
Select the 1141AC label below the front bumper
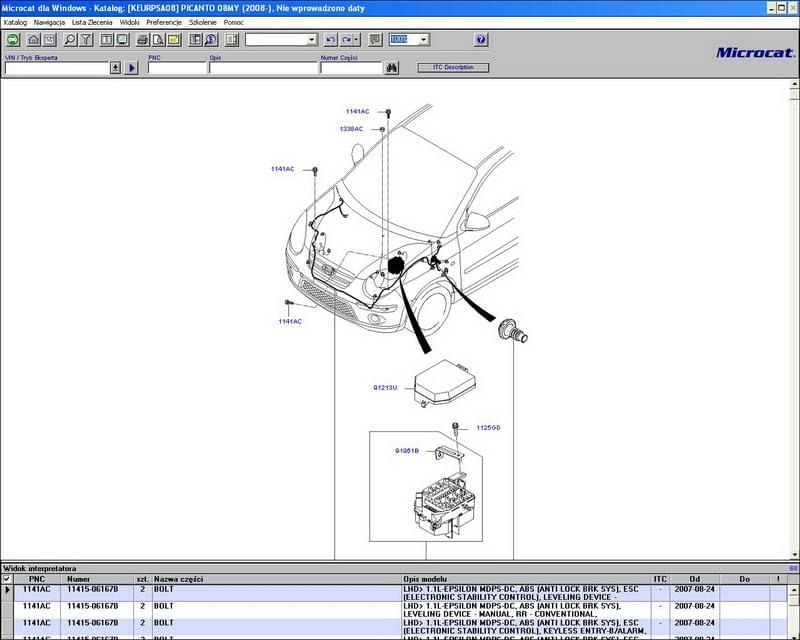tap(290, 322)
